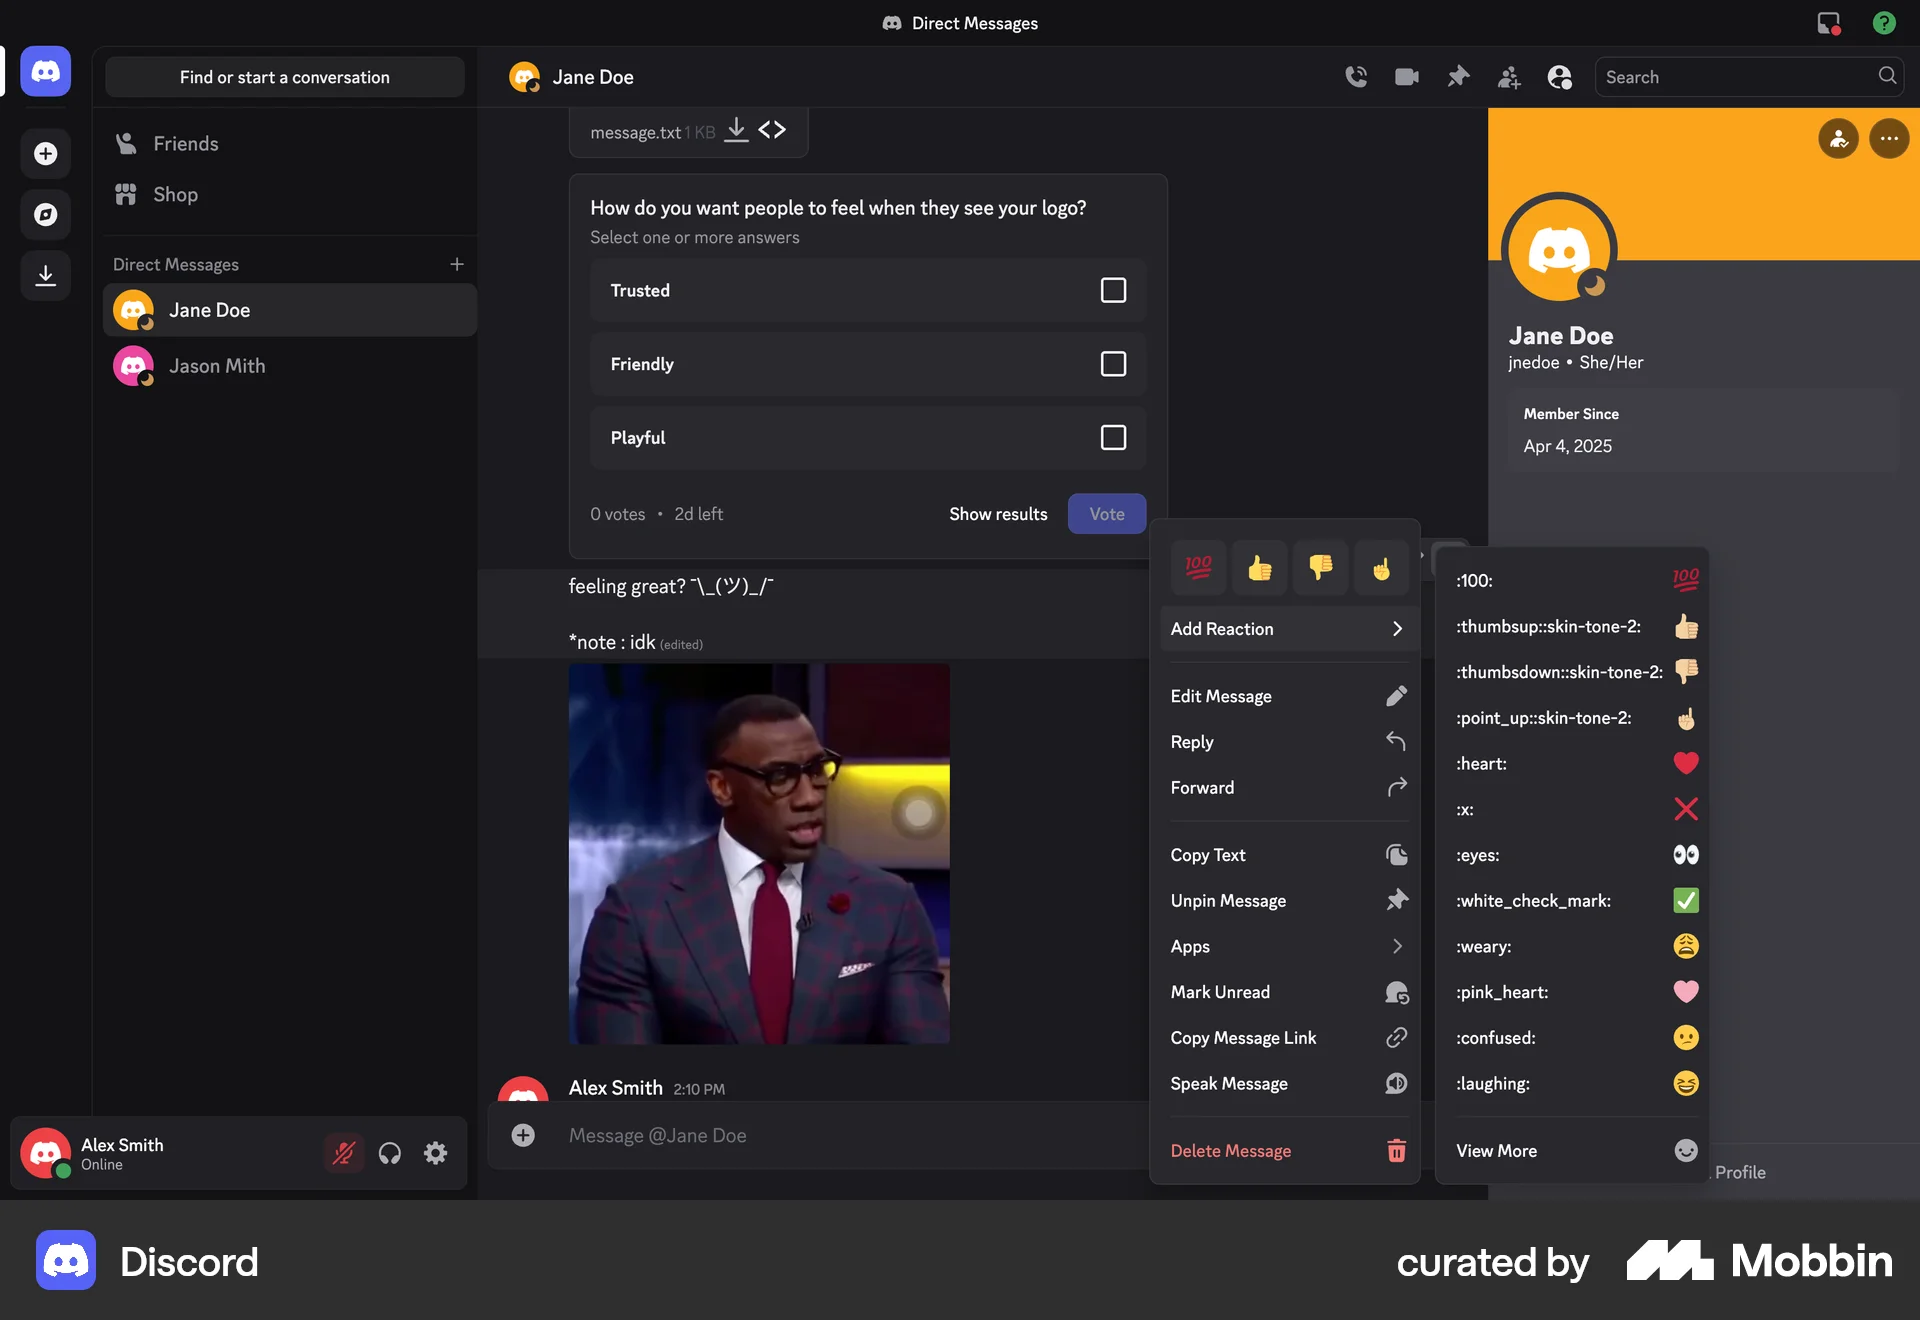This screenshot has width=1920, height=1320.
Task: Click Show results on the poll
Action: point(997,513)
